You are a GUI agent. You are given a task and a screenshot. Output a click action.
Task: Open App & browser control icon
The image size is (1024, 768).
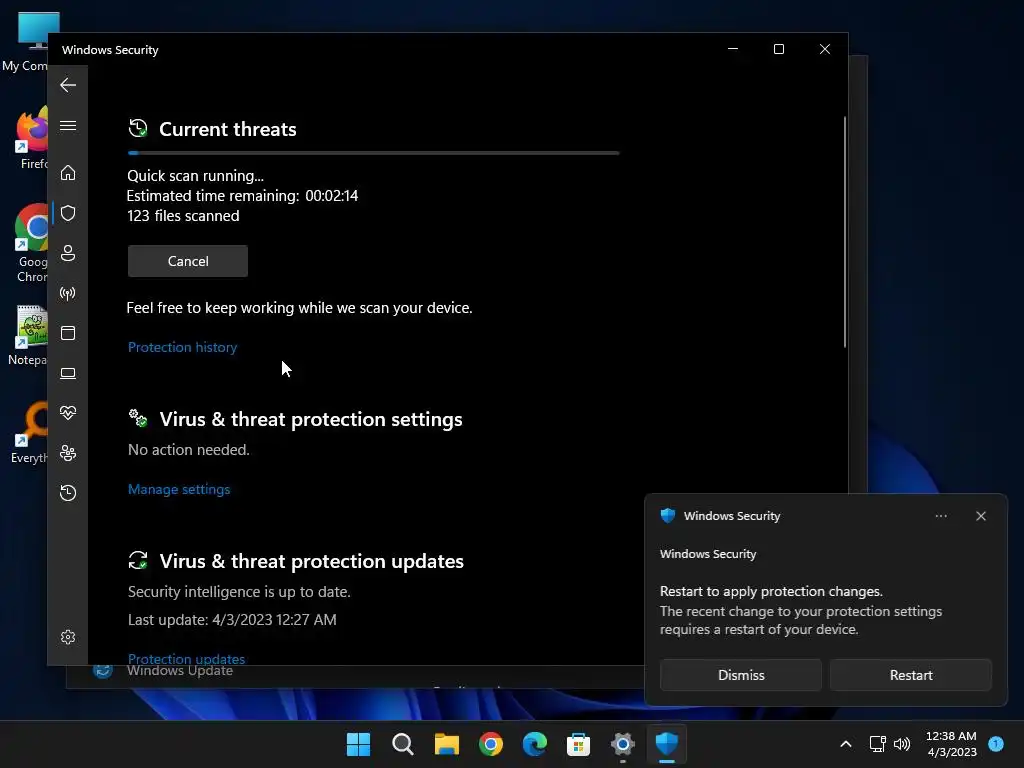[x=68, y=333]
